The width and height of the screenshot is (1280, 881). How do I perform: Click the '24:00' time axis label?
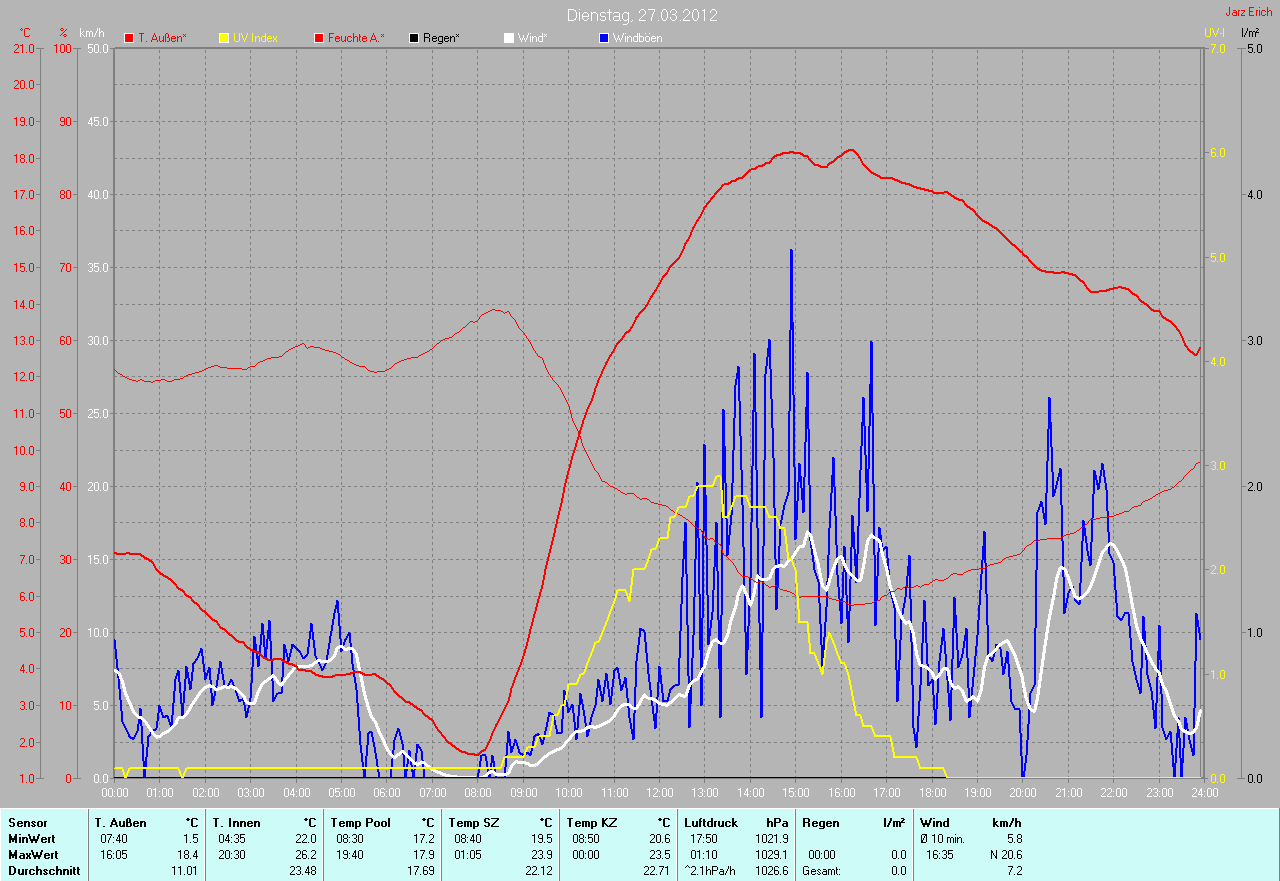(1204, 793)
